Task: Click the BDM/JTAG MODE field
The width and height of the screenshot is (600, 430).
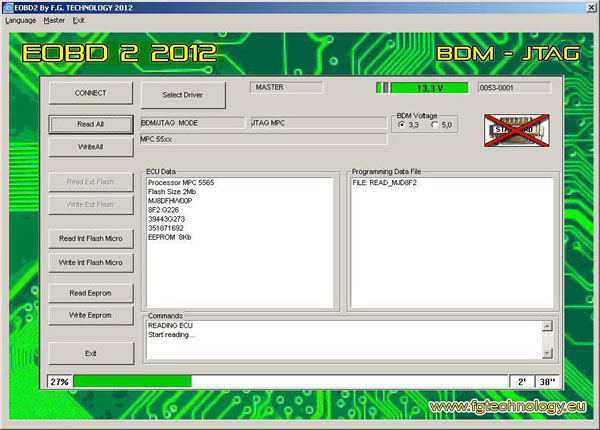Action: point(192,123)
